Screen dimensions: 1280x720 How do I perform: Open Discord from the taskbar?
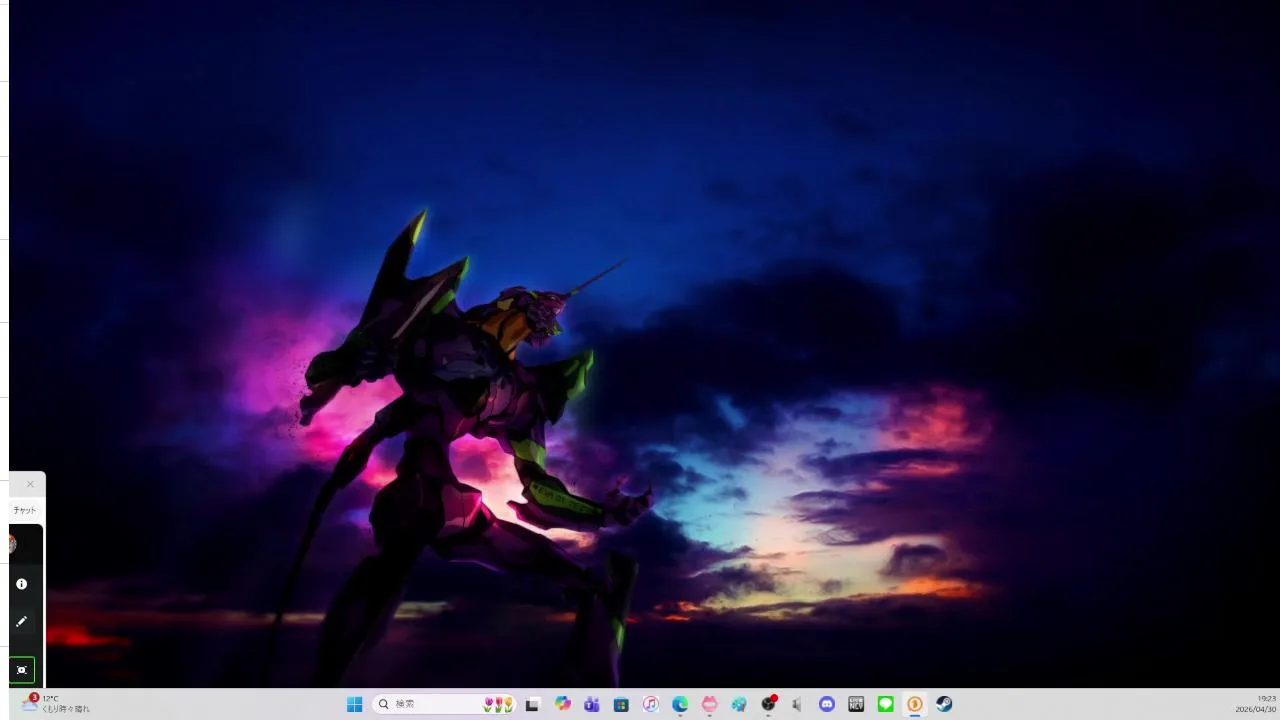(x=827, y=704)
